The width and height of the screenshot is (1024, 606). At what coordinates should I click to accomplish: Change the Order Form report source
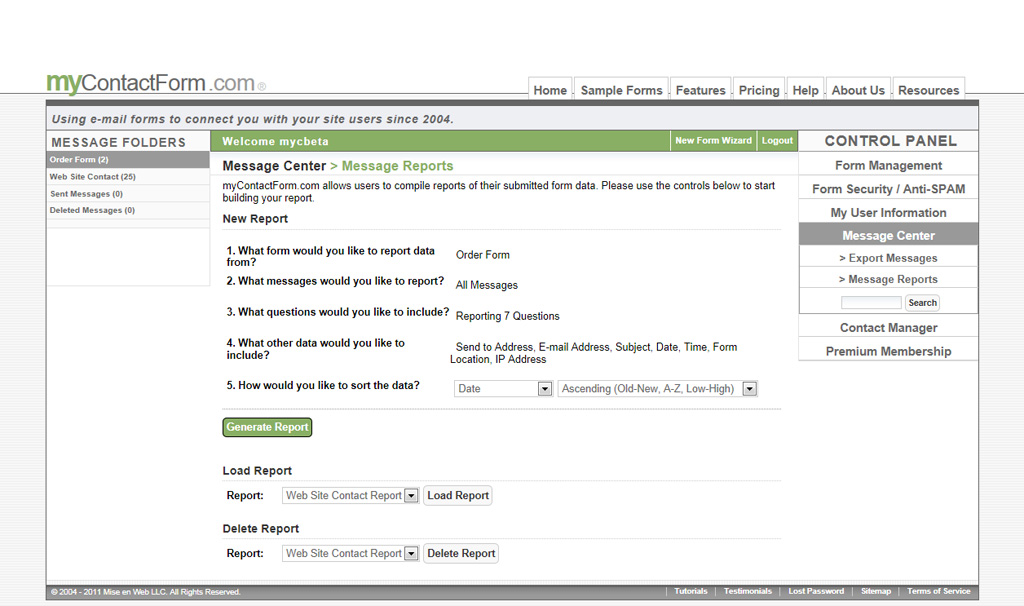tap(483, 255)
